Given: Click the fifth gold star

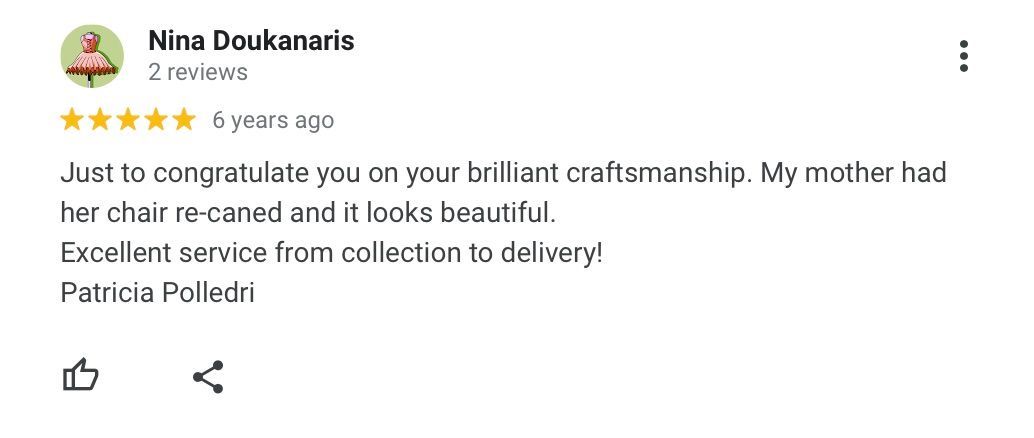Looking at the screenshot, I should [184, 121].
